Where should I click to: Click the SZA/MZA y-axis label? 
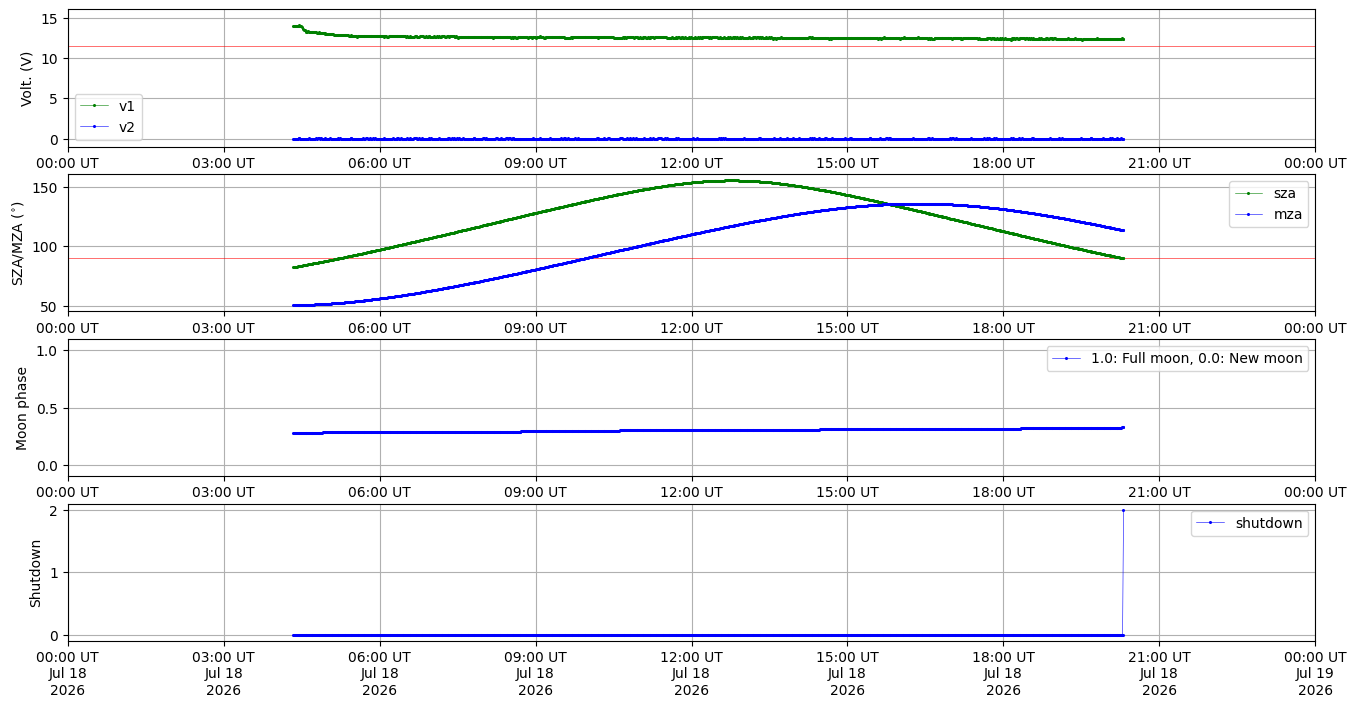(17, 243)
